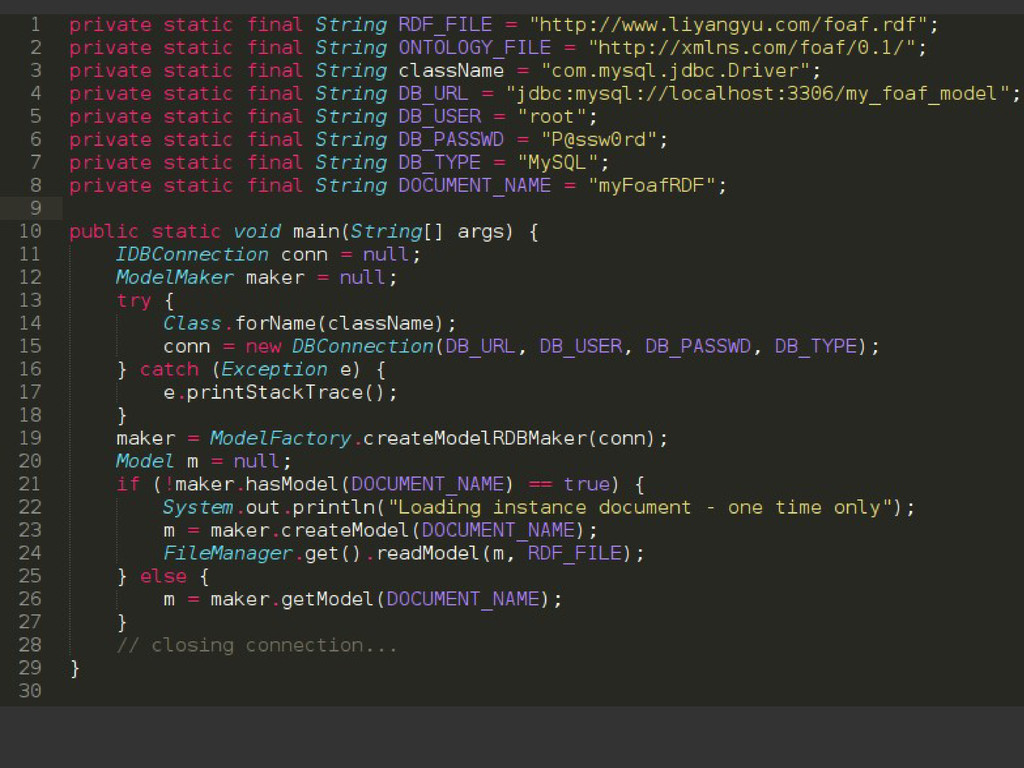Click ModelFactory class name on line 19
Image resolution: width=1024 pixels, height=768 pixels.
pos(280,438)
